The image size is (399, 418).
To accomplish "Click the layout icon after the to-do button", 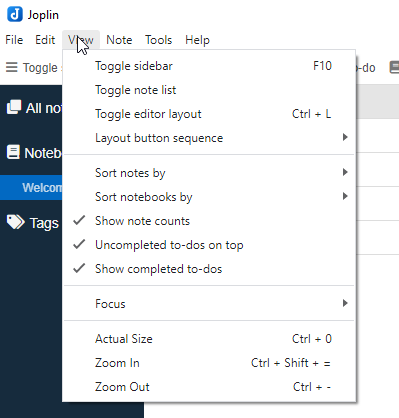I will pyautogui.click(x=394, y=67).
